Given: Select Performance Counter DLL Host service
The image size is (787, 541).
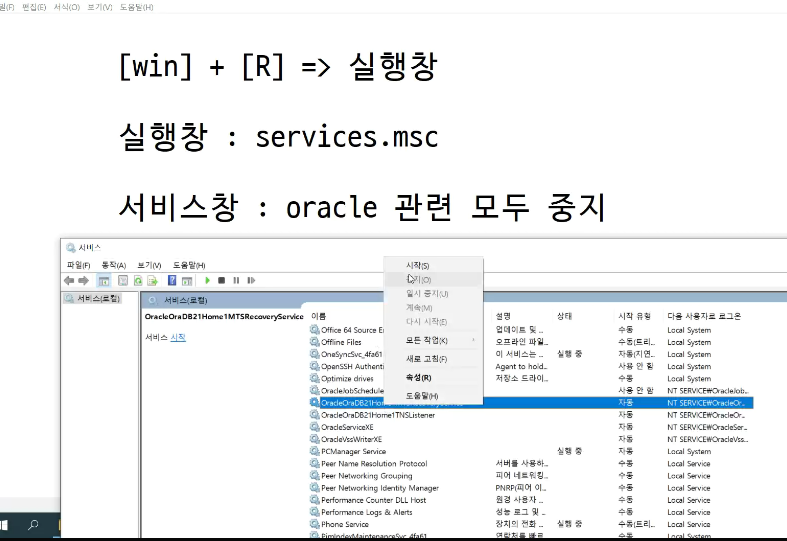Looking at the screenshot, I should pyautogui.click(x=531, y=500).
